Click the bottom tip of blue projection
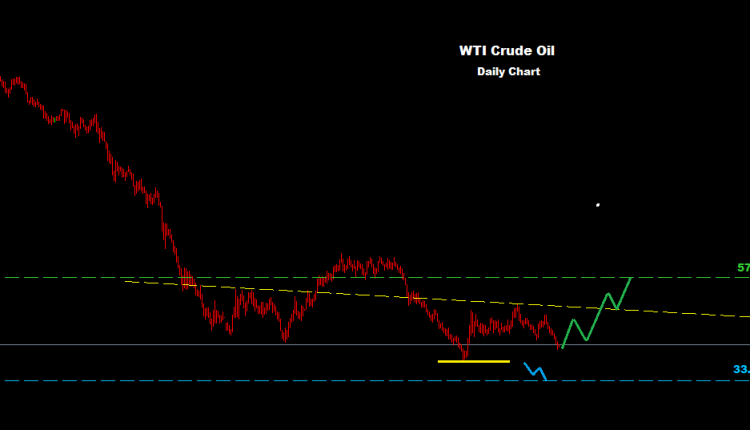 [x=545, y=379]
